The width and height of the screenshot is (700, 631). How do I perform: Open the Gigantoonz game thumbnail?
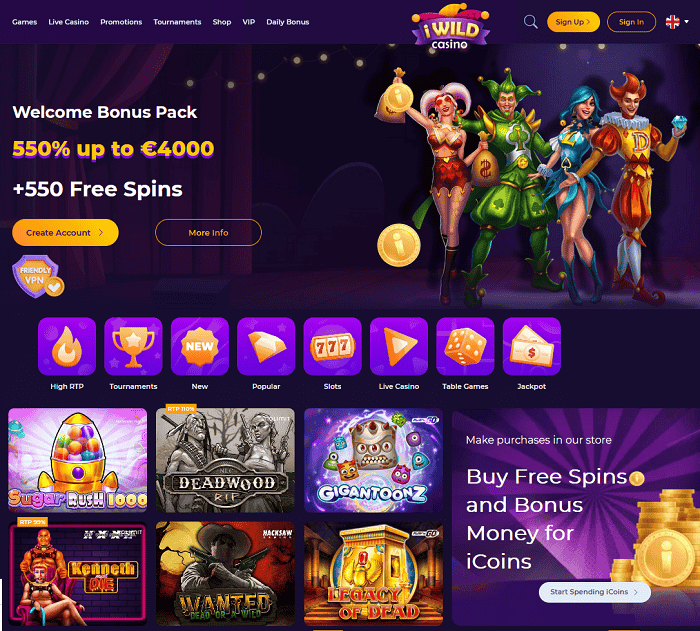coord(373,460)
